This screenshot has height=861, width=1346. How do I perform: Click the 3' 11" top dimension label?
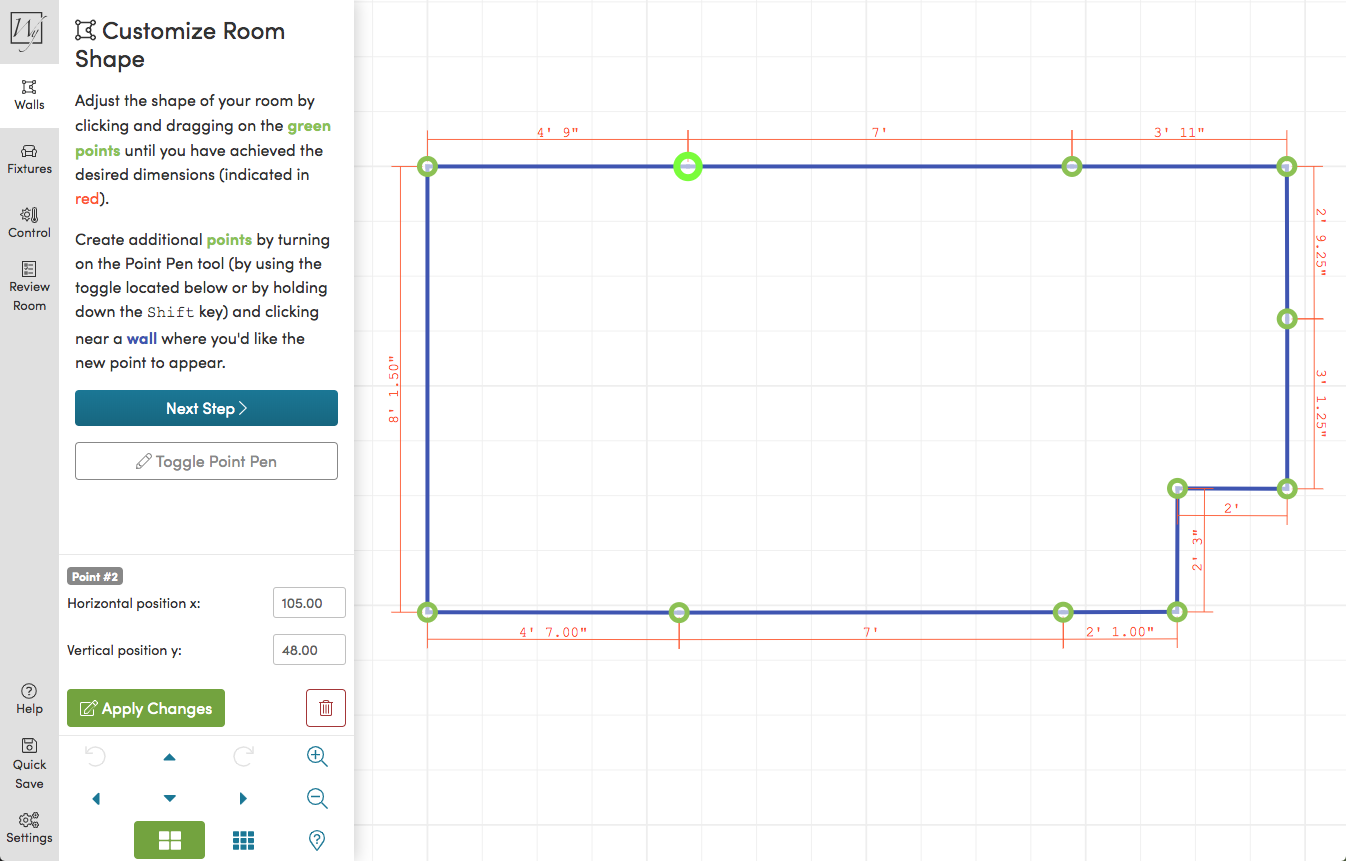1179,132
